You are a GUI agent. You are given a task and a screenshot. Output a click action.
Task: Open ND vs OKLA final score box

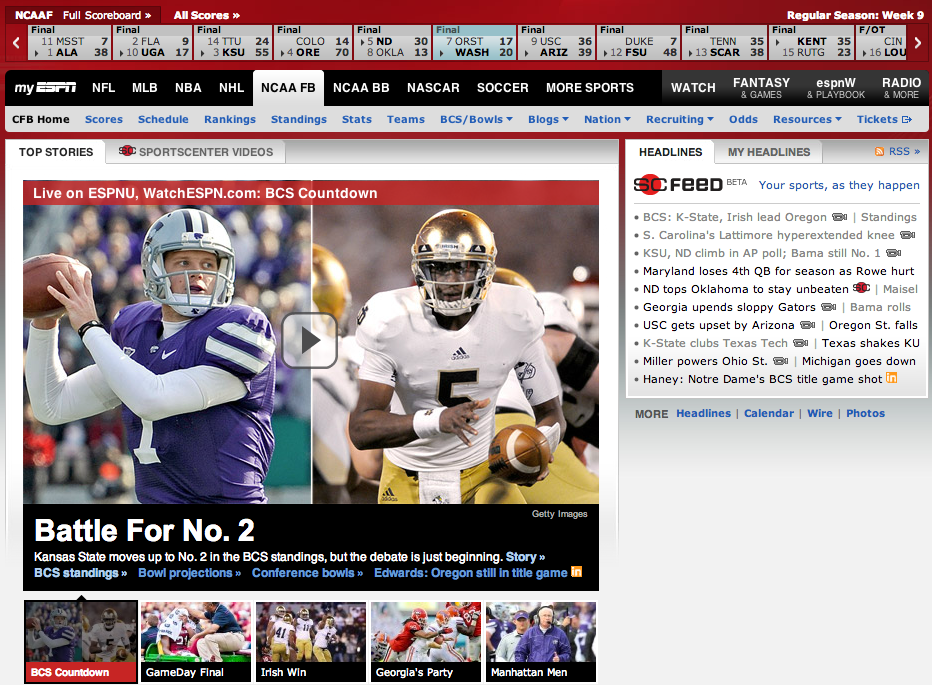pos(393,42)
